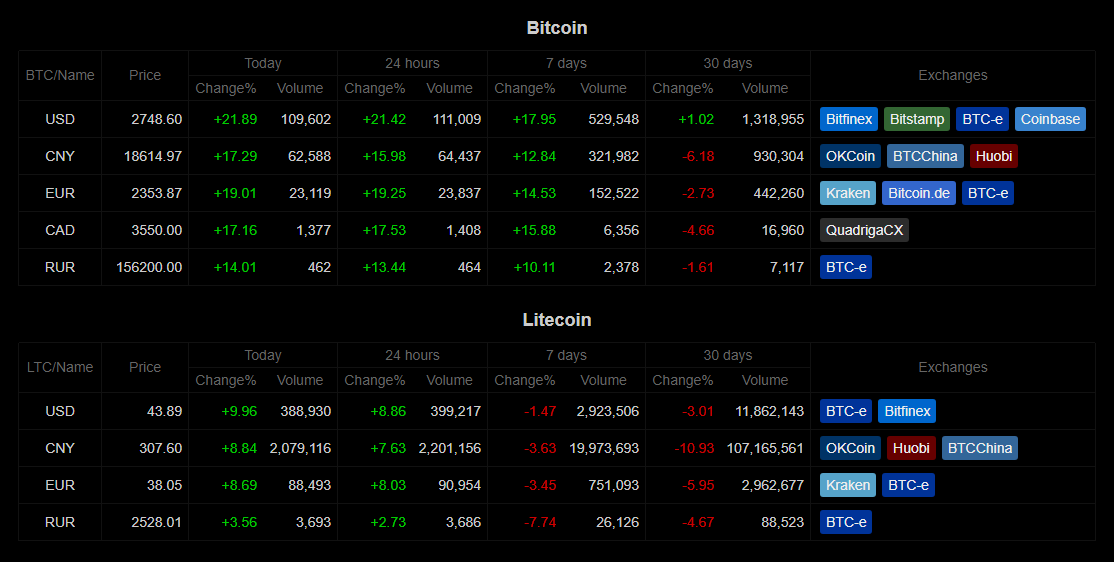1114x562 pixels.
Task: Click the 1,318,955 volume value
Action: 773,119
